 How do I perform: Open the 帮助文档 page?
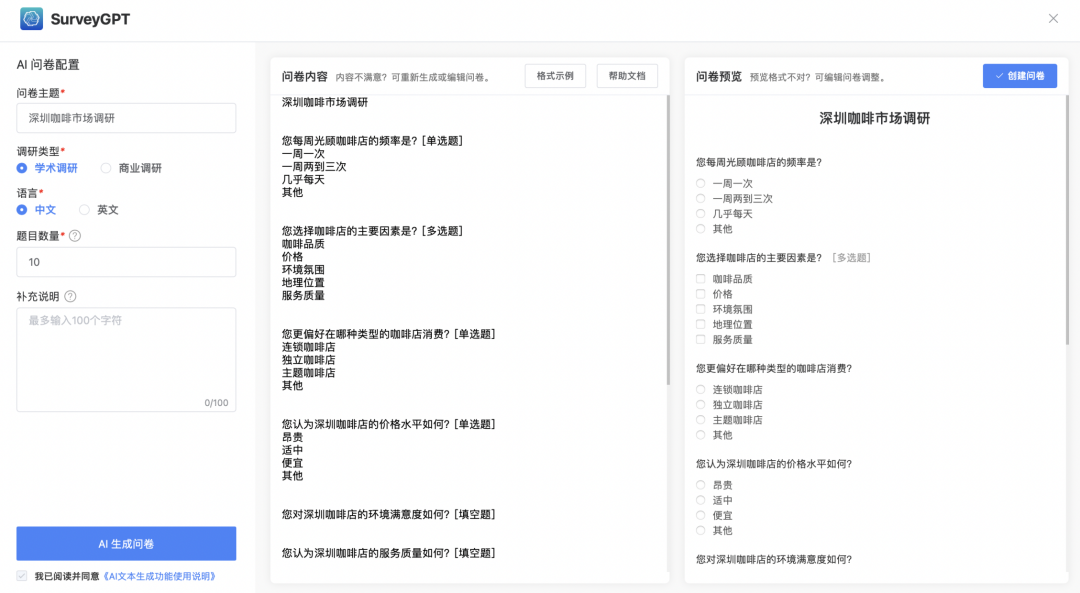627,75
